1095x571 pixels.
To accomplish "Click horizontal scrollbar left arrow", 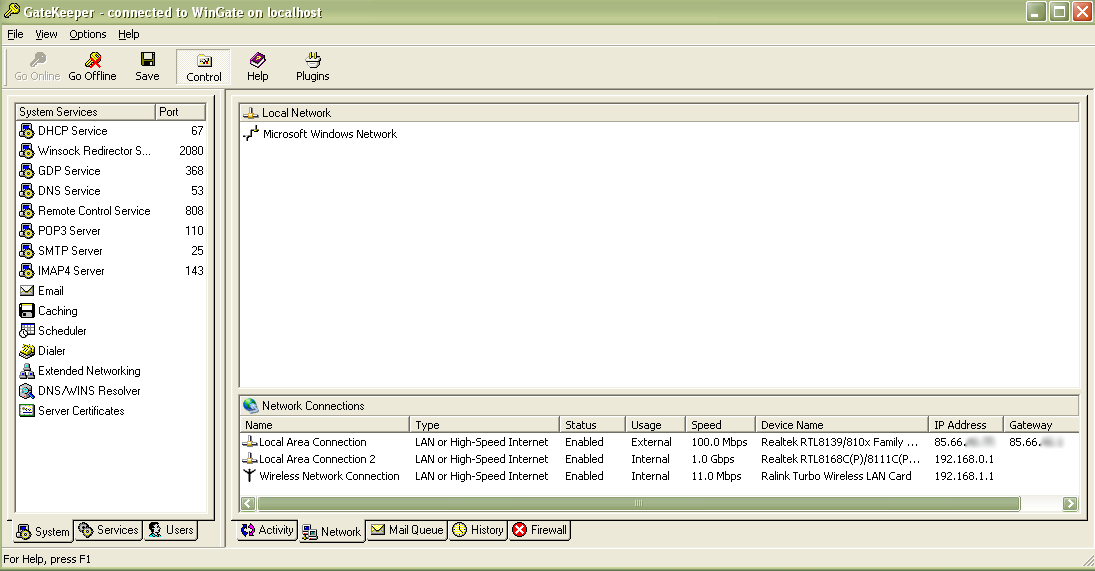I will tap(248, 503).
